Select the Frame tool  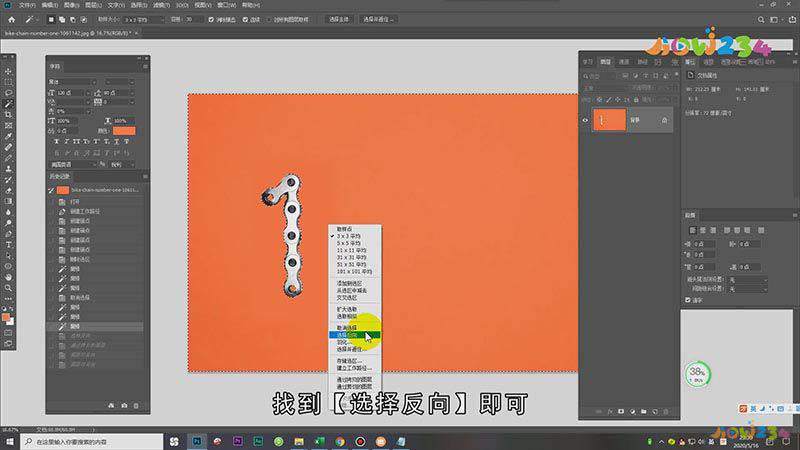pos(8,126)
